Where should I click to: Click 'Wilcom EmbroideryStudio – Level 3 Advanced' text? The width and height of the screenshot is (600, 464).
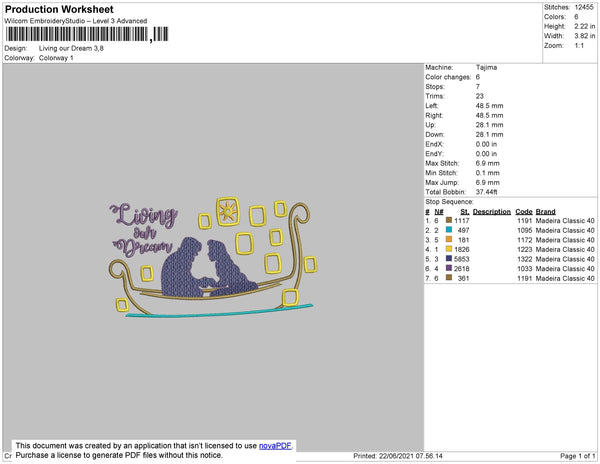point(76,21)
